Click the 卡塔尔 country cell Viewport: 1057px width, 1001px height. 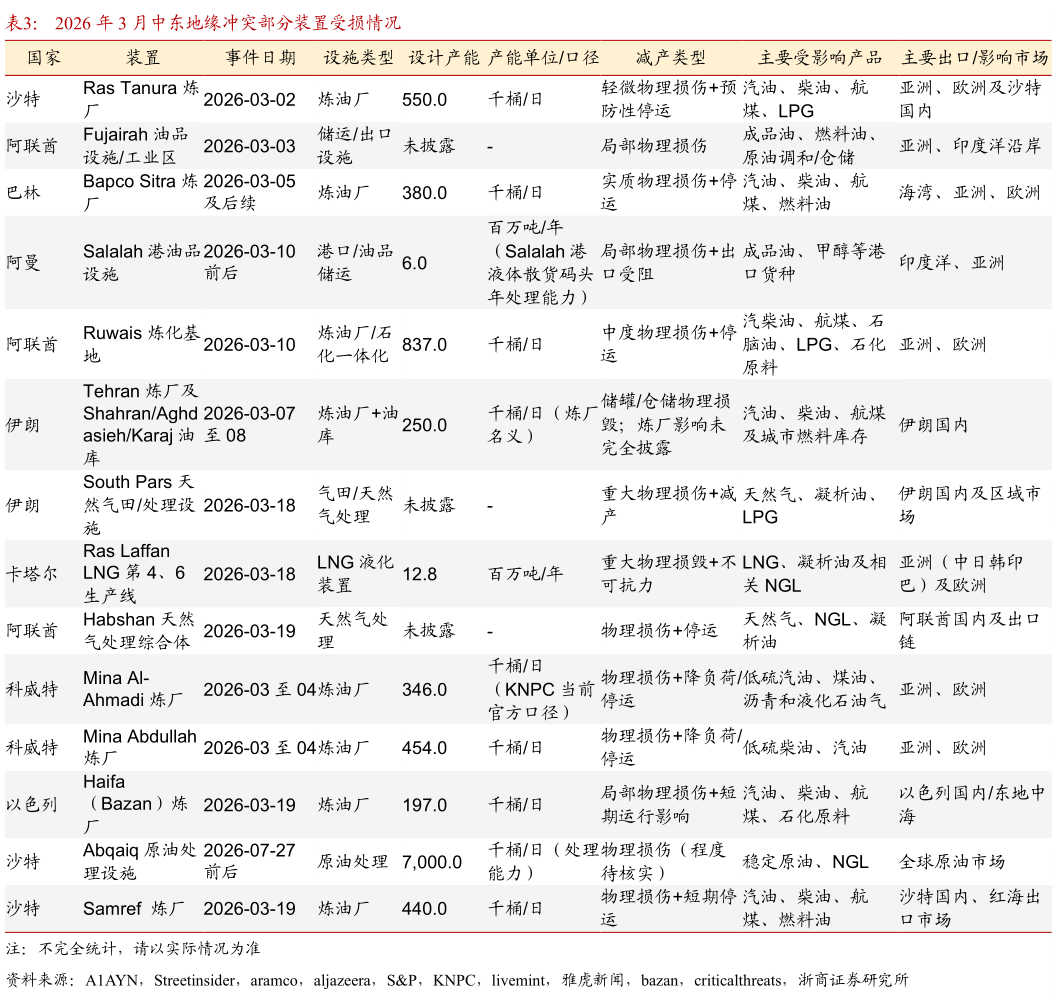click(x=32, y=574)
